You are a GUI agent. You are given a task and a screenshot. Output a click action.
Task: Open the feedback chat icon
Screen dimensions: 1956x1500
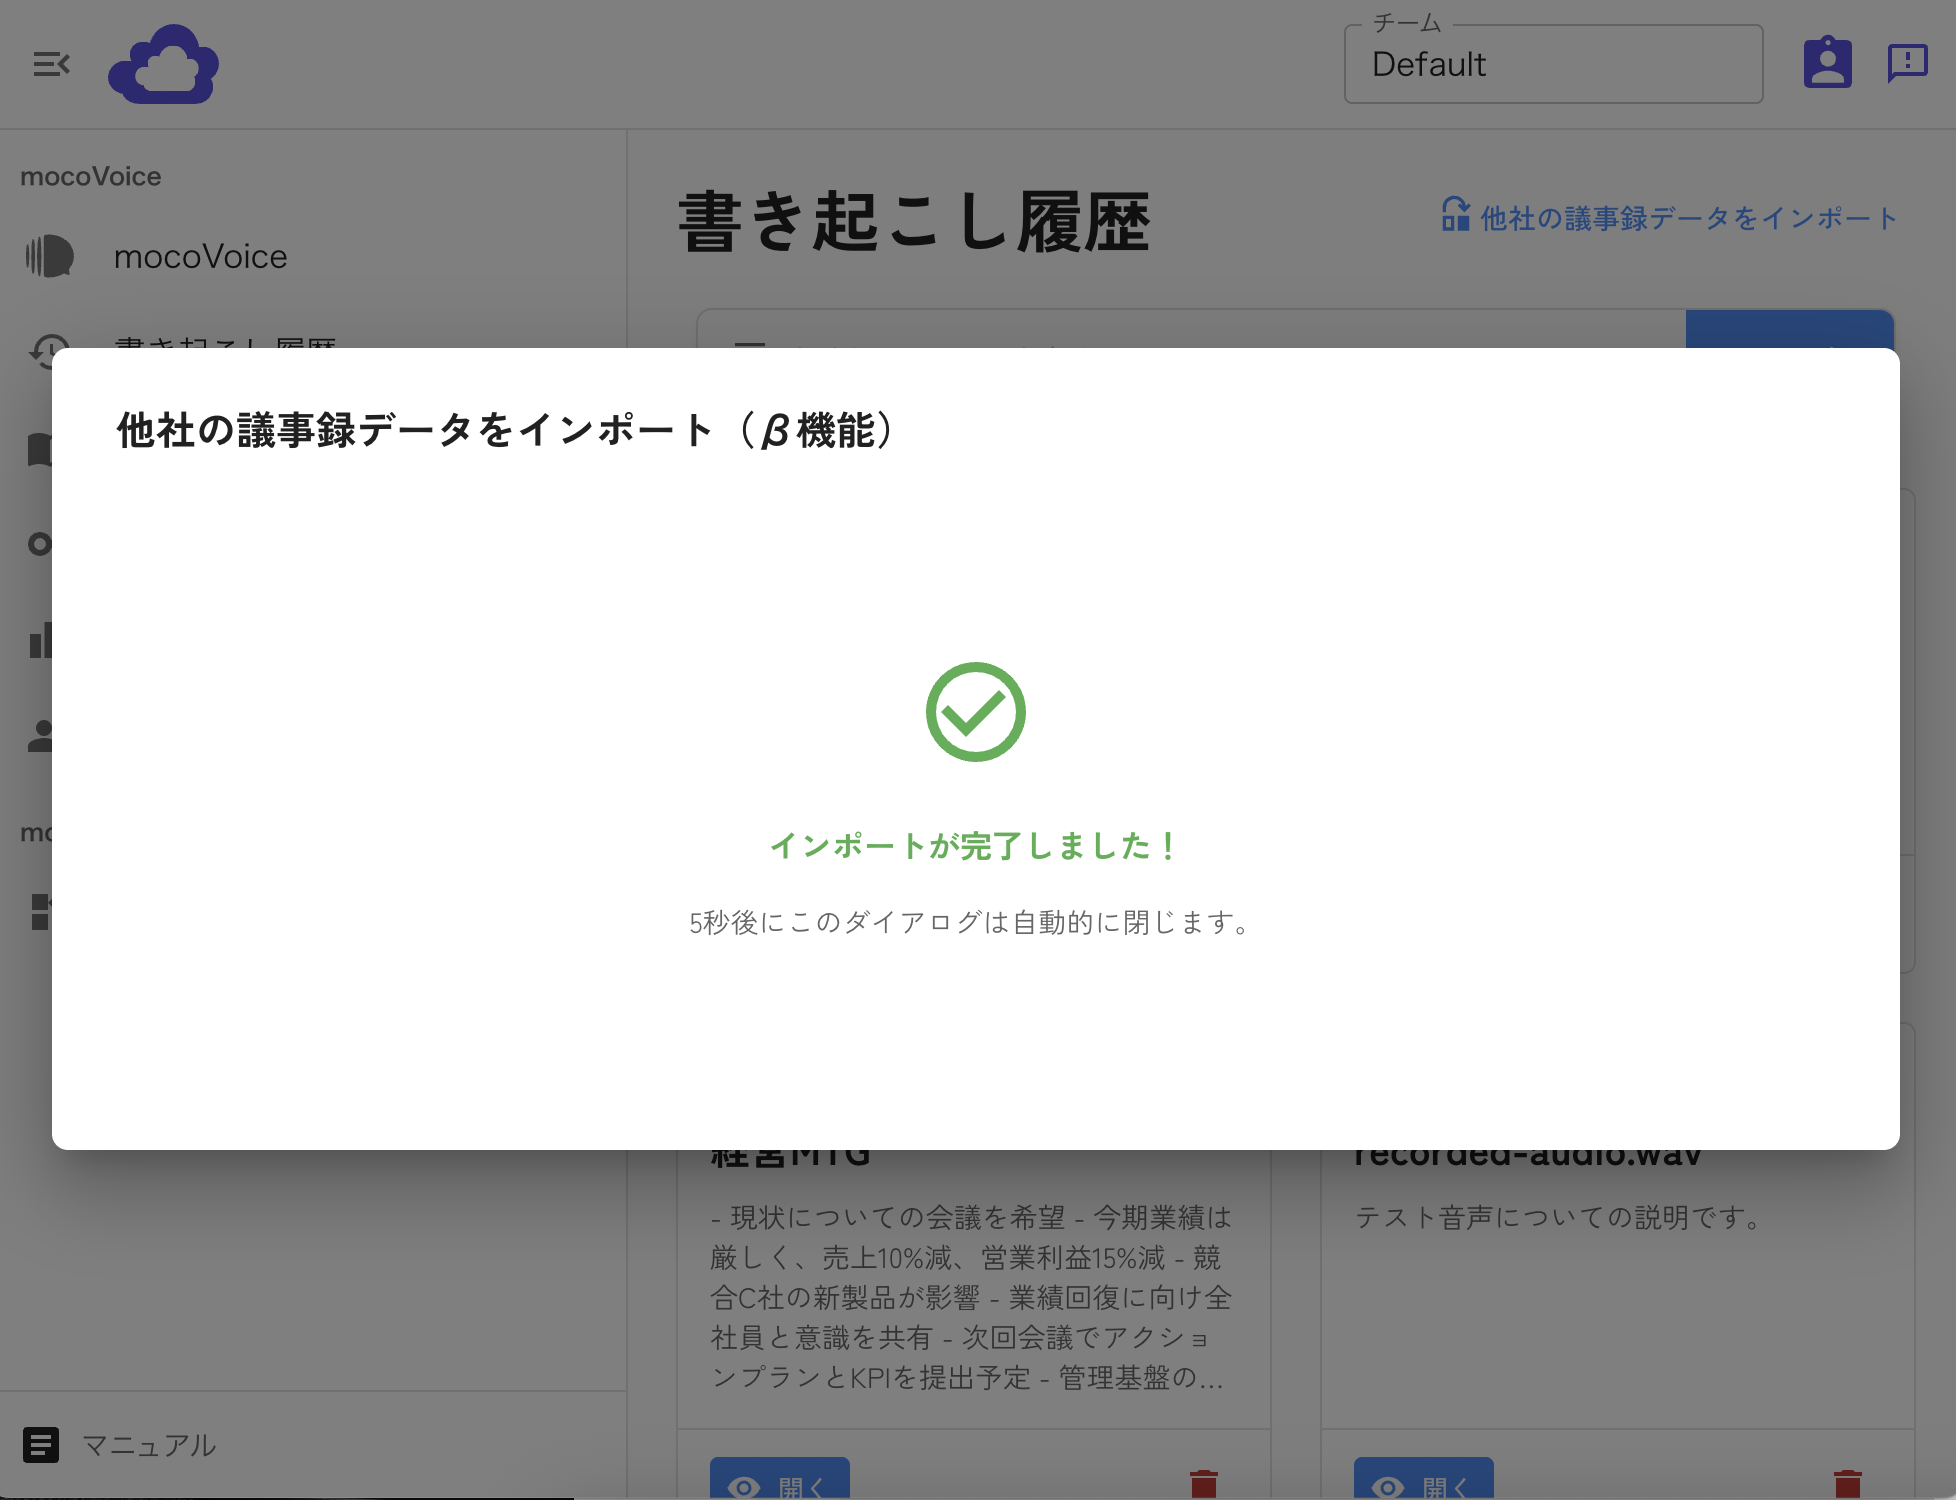tap(1907, 63)
